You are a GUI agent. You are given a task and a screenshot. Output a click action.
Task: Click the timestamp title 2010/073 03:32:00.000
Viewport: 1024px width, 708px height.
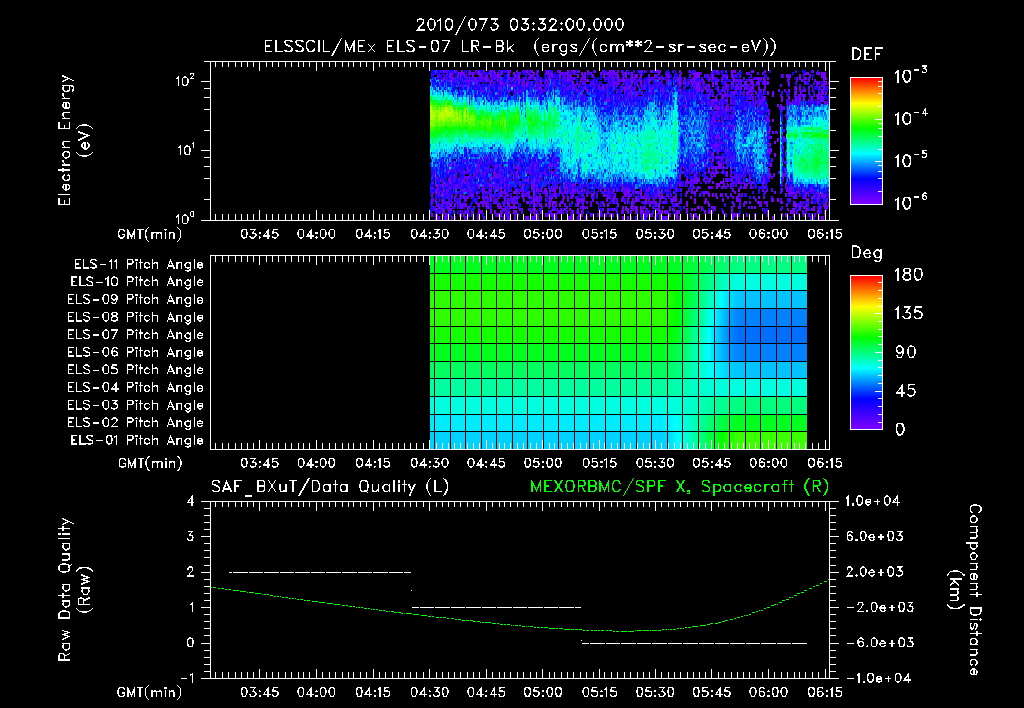520,25
